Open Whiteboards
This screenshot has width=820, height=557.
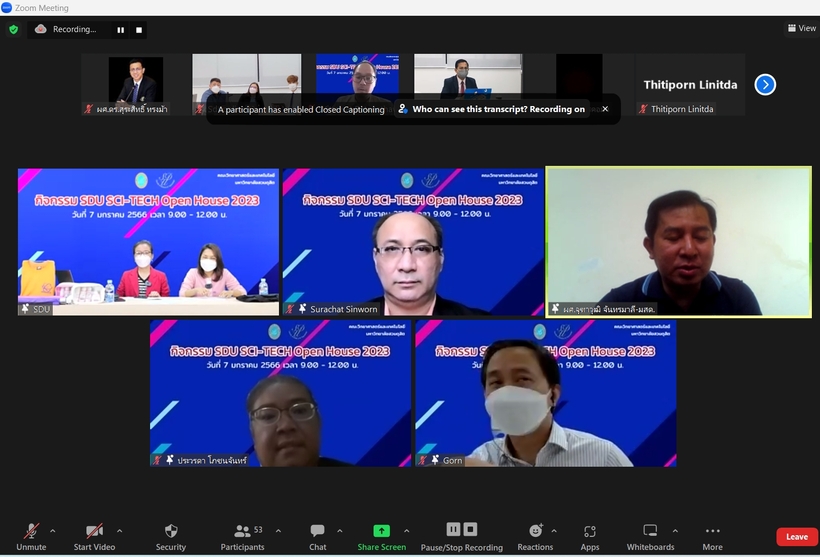tap(651, 537)
